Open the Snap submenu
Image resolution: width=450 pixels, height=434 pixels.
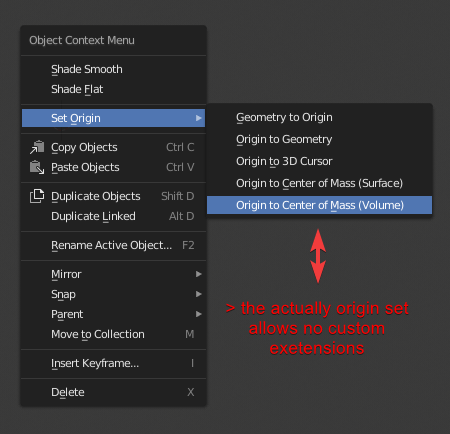coord(113,294)
